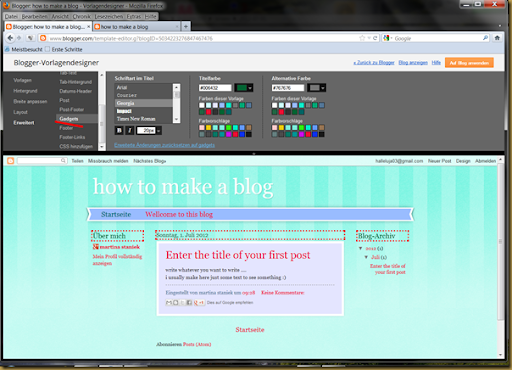Select the Hintergrund section
This screenshot has width=512, height=370.
pyautogui.click(x=25, y=91)
